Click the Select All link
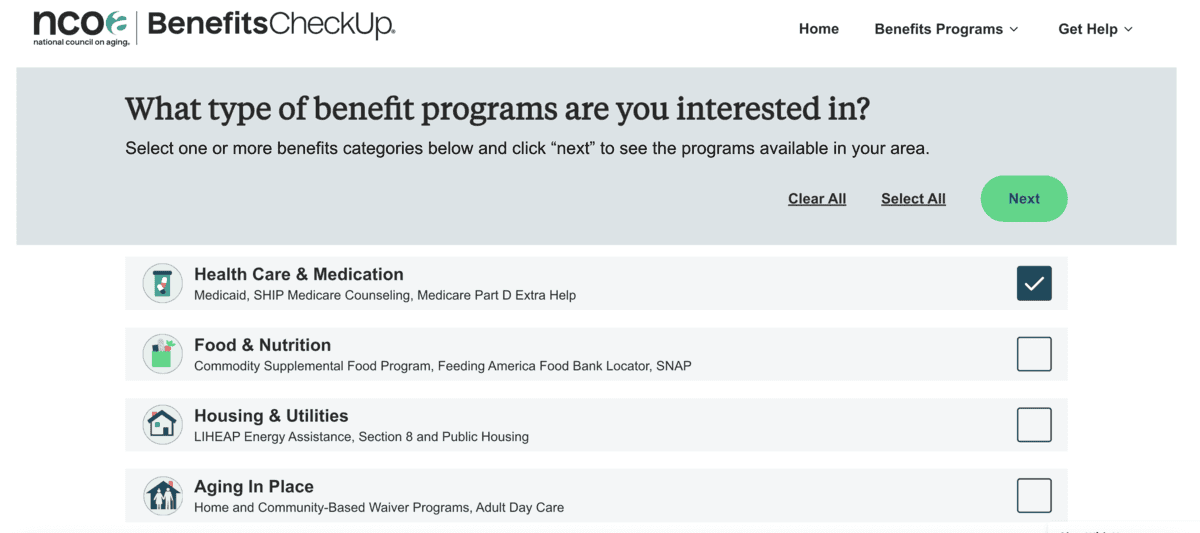The width and height of the screenshot is (1200, 533). coord(913,199)
